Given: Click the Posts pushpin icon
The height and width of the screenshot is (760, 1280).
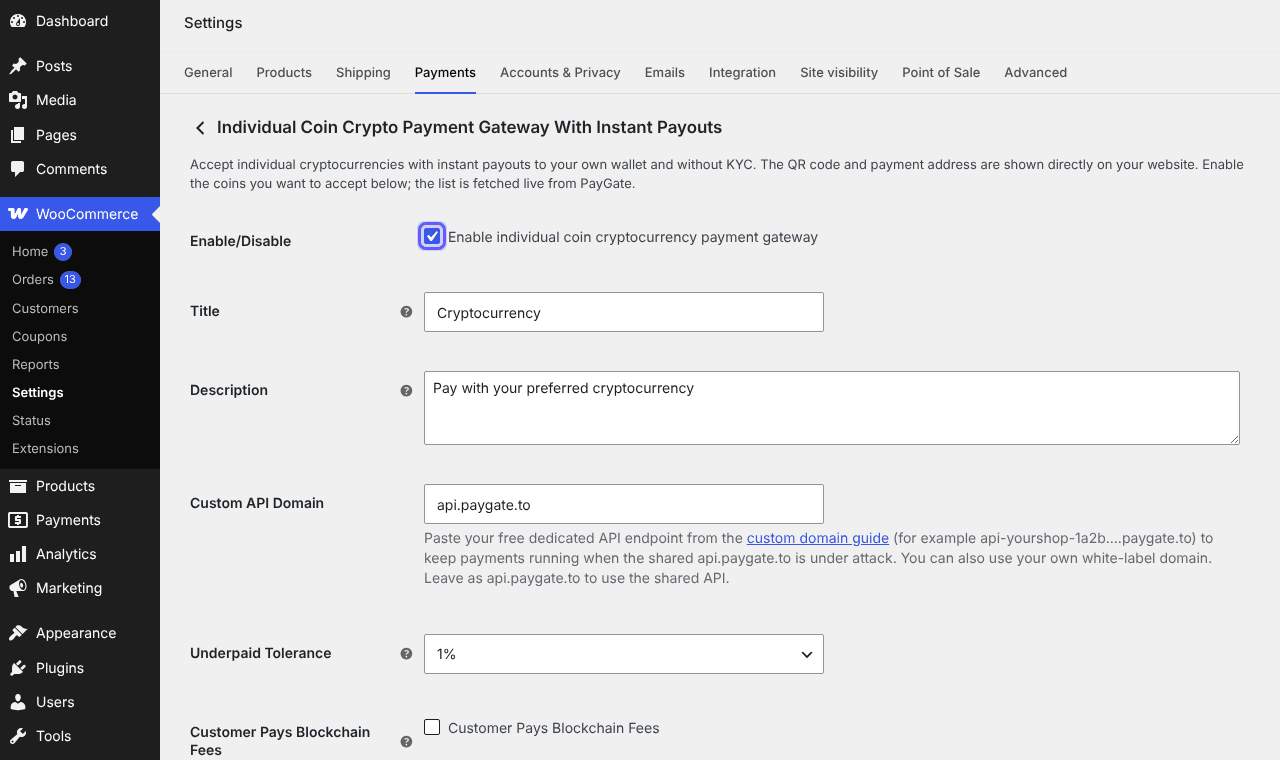Looking at the screenshot, I should click(x=18, y=66).
